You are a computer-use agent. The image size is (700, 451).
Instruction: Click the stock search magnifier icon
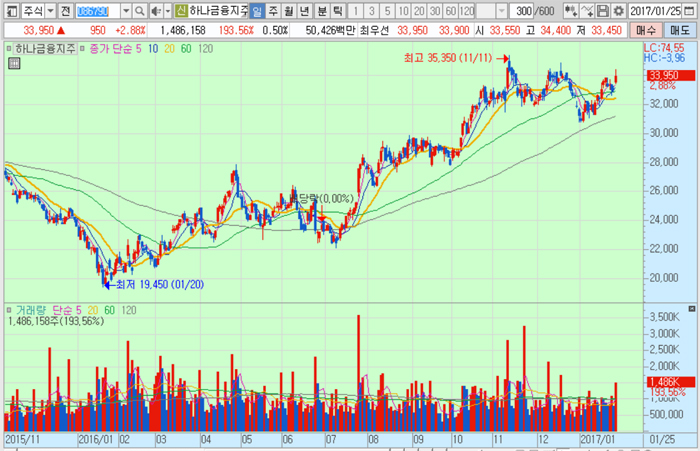tap(140, 10)
